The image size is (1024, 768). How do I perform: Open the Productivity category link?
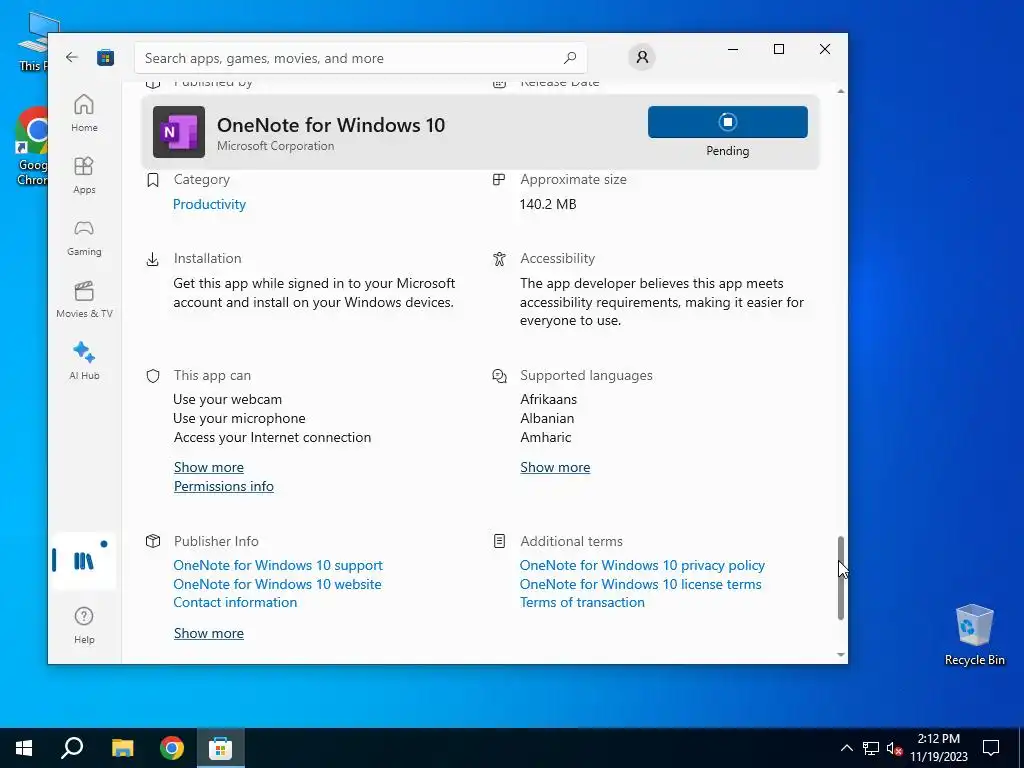click(209, 204)
